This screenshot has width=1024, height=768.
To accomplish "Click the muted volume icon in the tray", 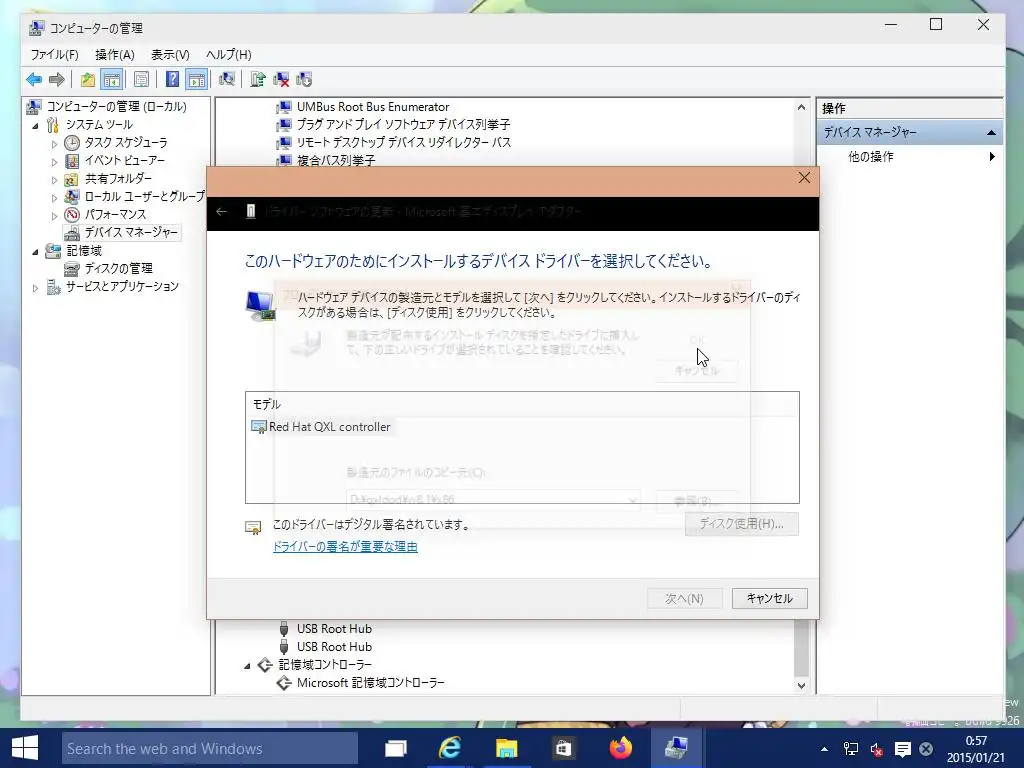I will [x=876, y=749].
